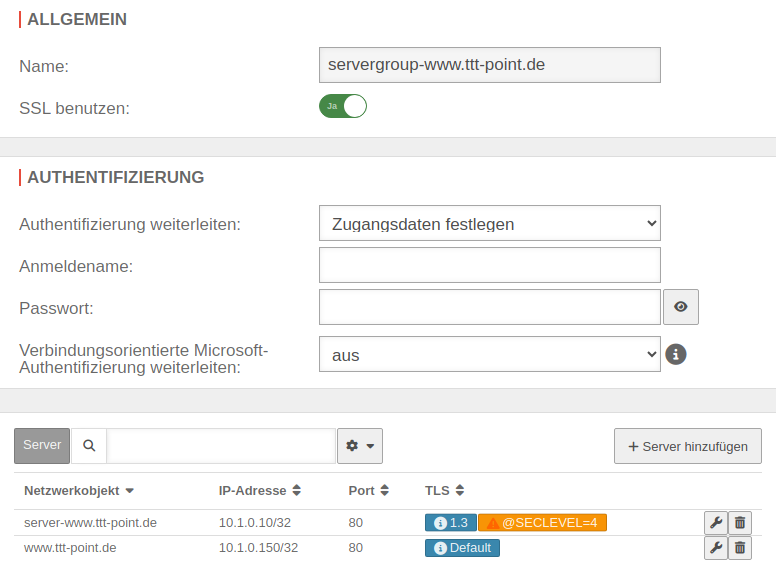The image size is (776, 579).
Task: Click the search magnifier icon
Action: click(x=89, y=446)
